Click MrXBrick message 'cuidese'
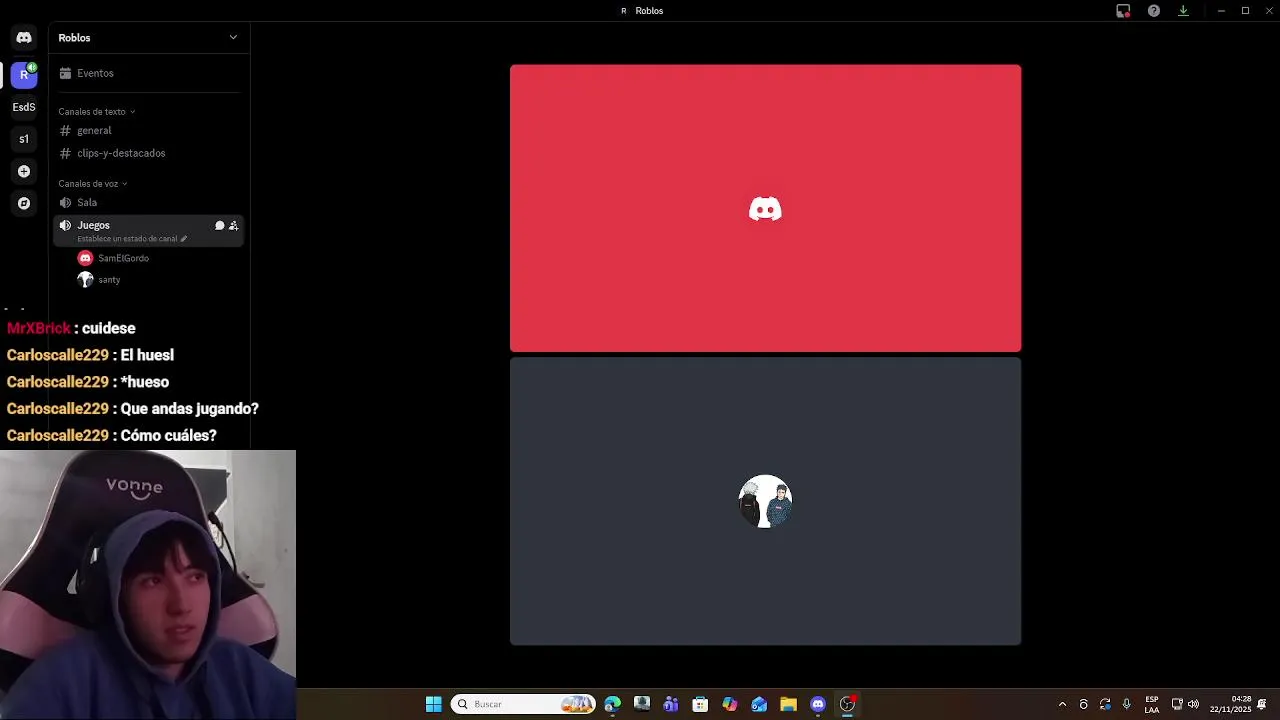The width and height of the screenshot is (1280, 720). pos(108,329)
